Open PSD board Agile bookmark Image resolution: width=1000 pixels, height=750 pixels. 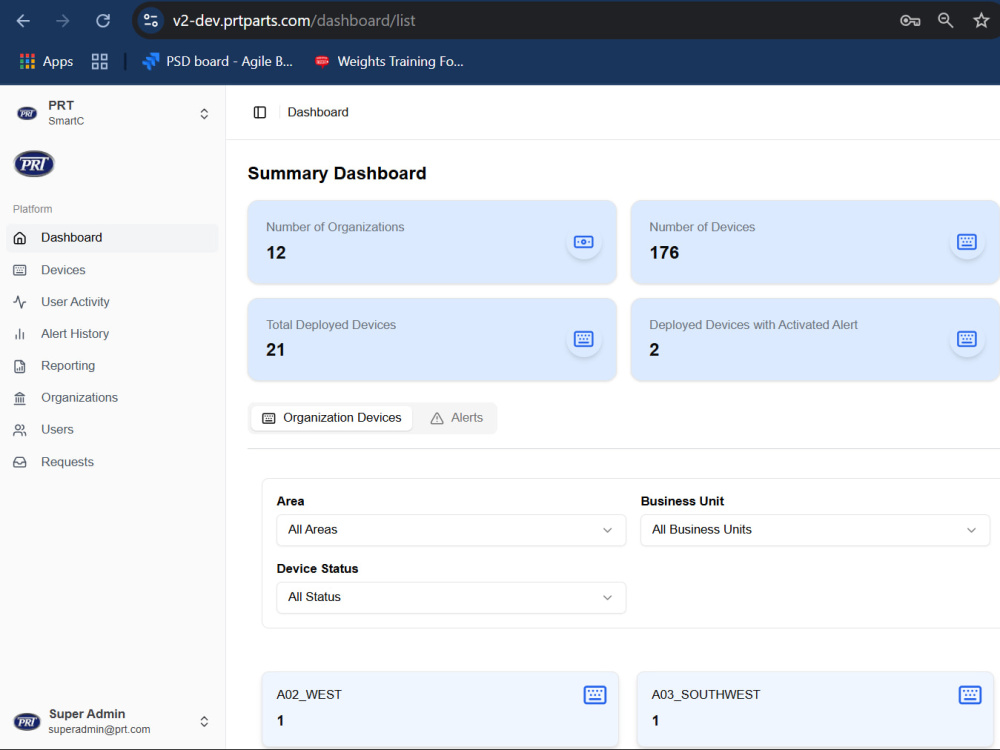pyautogui.click(x=217, y=61)
